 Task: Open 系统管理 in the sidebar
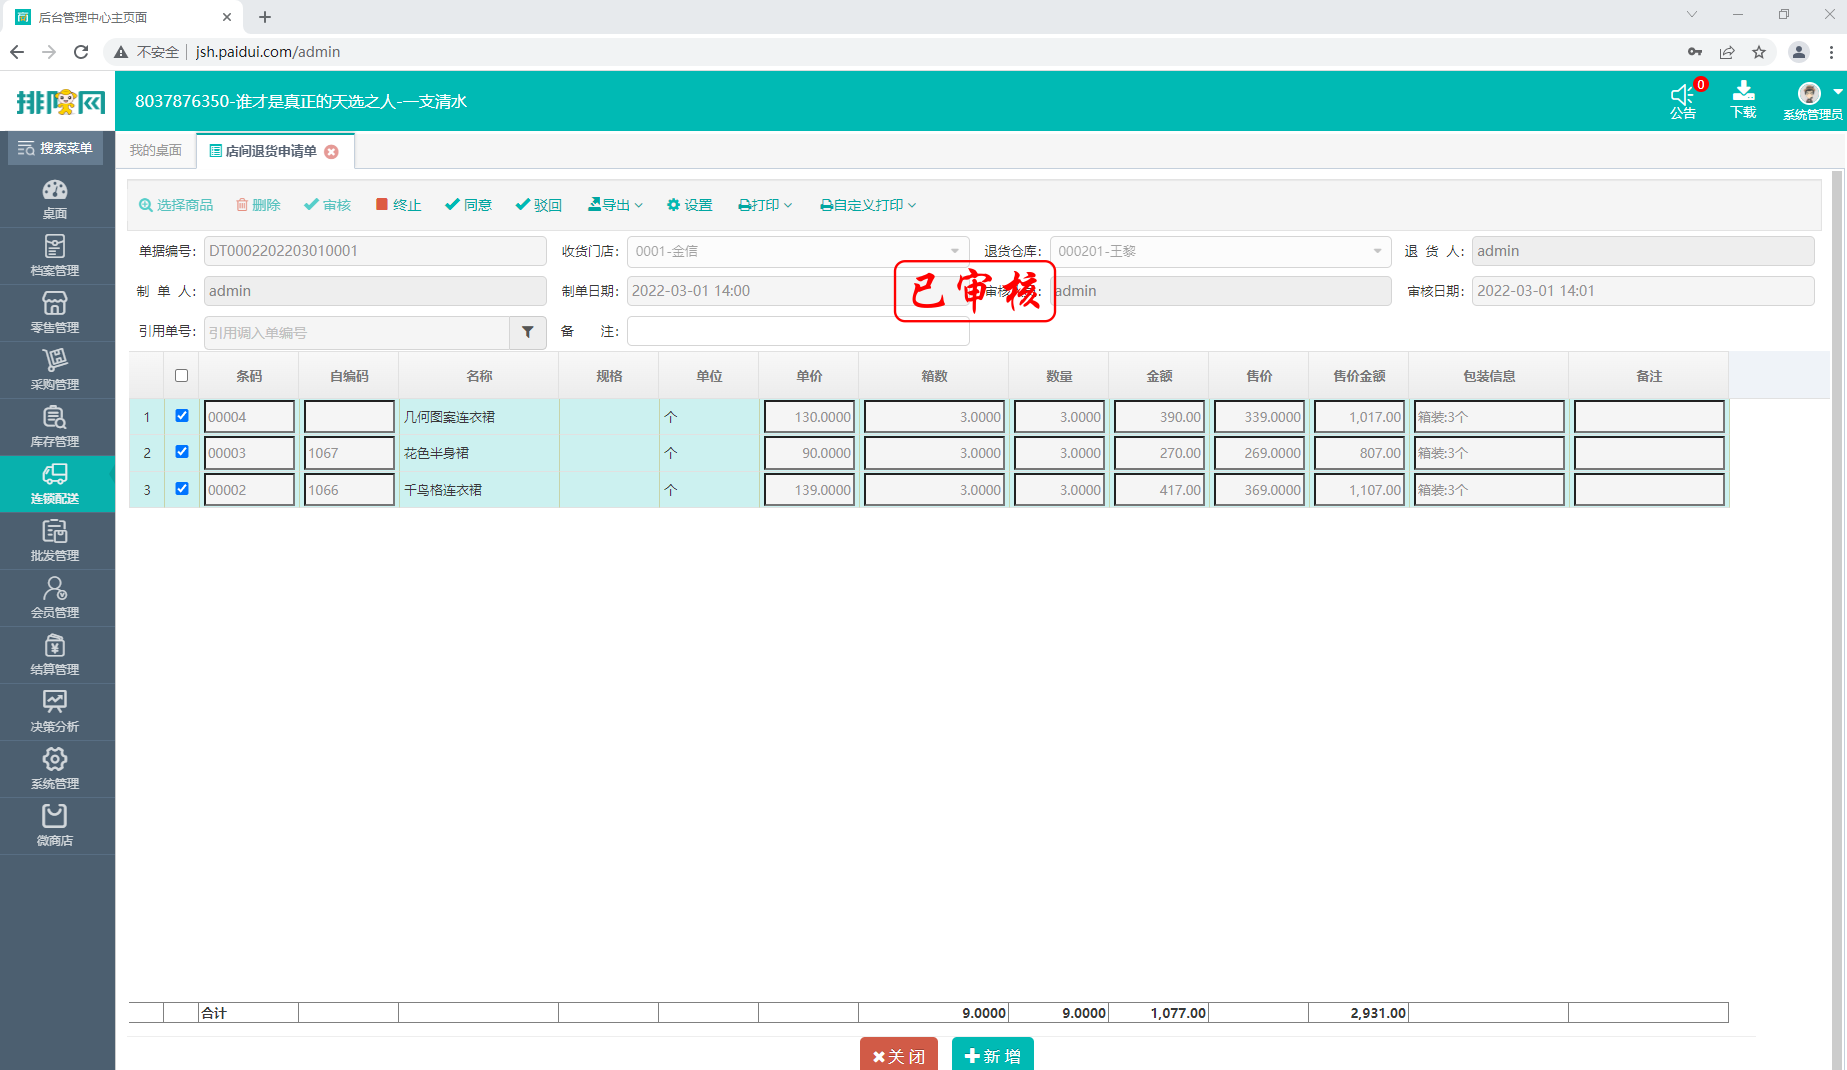tap(55, 769)
